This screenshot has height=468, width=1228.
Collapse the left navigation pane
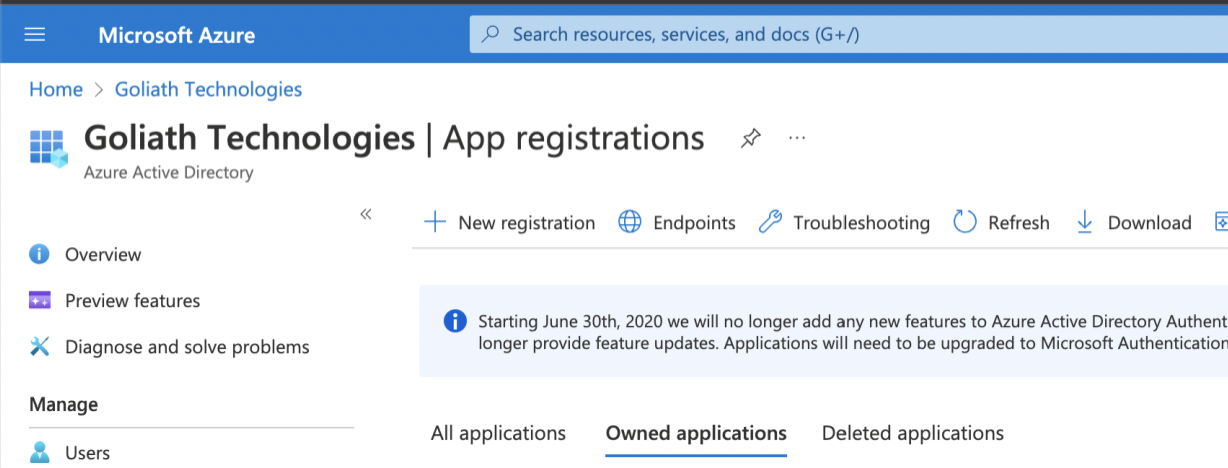[x=366, y=214]
